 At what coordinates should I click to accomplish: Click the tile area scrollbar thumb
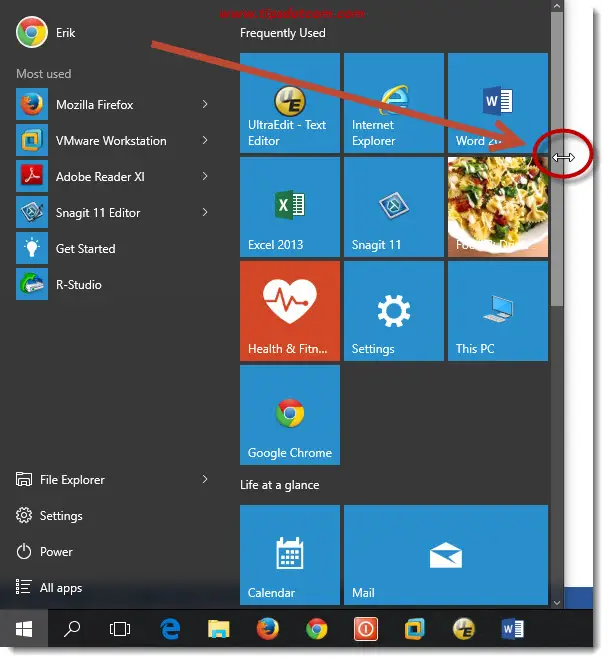[557, 159]
